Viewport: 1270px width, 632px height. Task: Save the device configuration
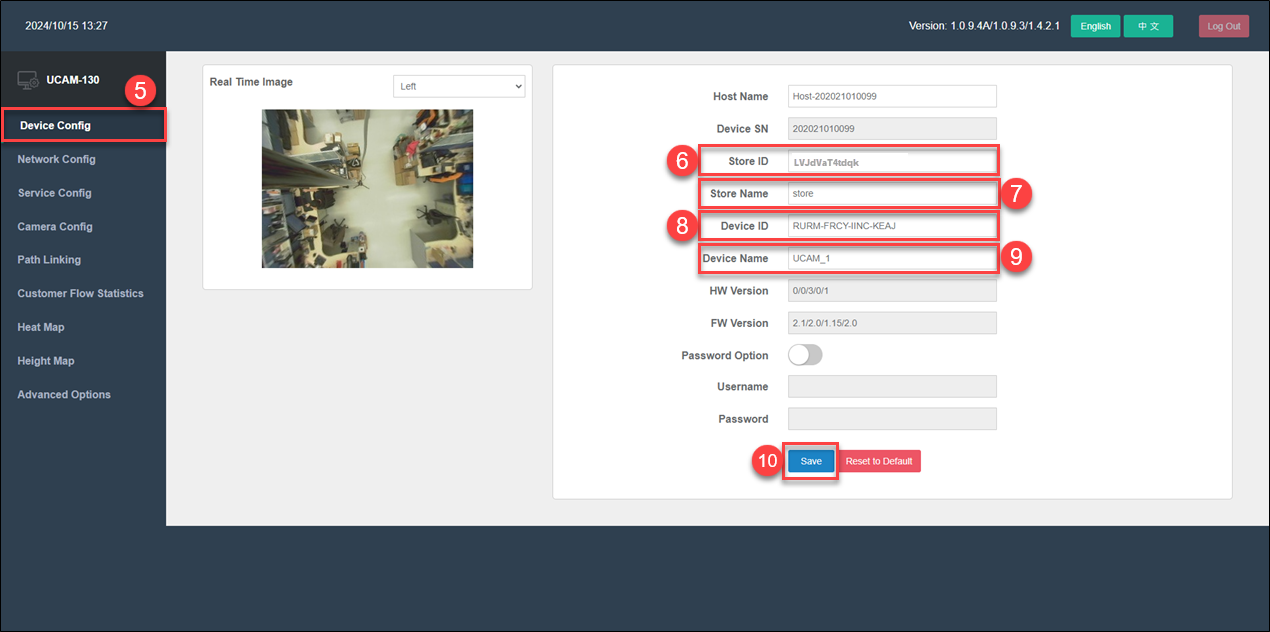click(x=810, y=461)
